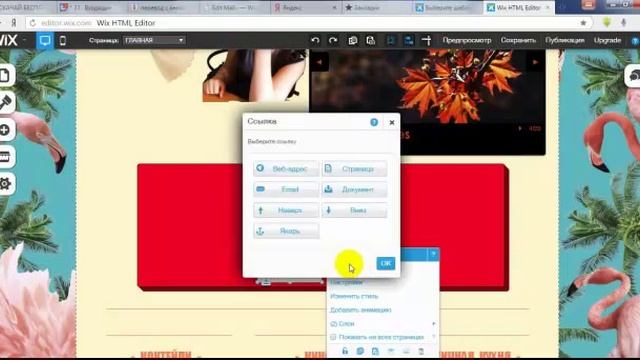The image size is (640, 360).
Task: Open the chat bubble icon at right edge
Action: click(x=633, y=76)
